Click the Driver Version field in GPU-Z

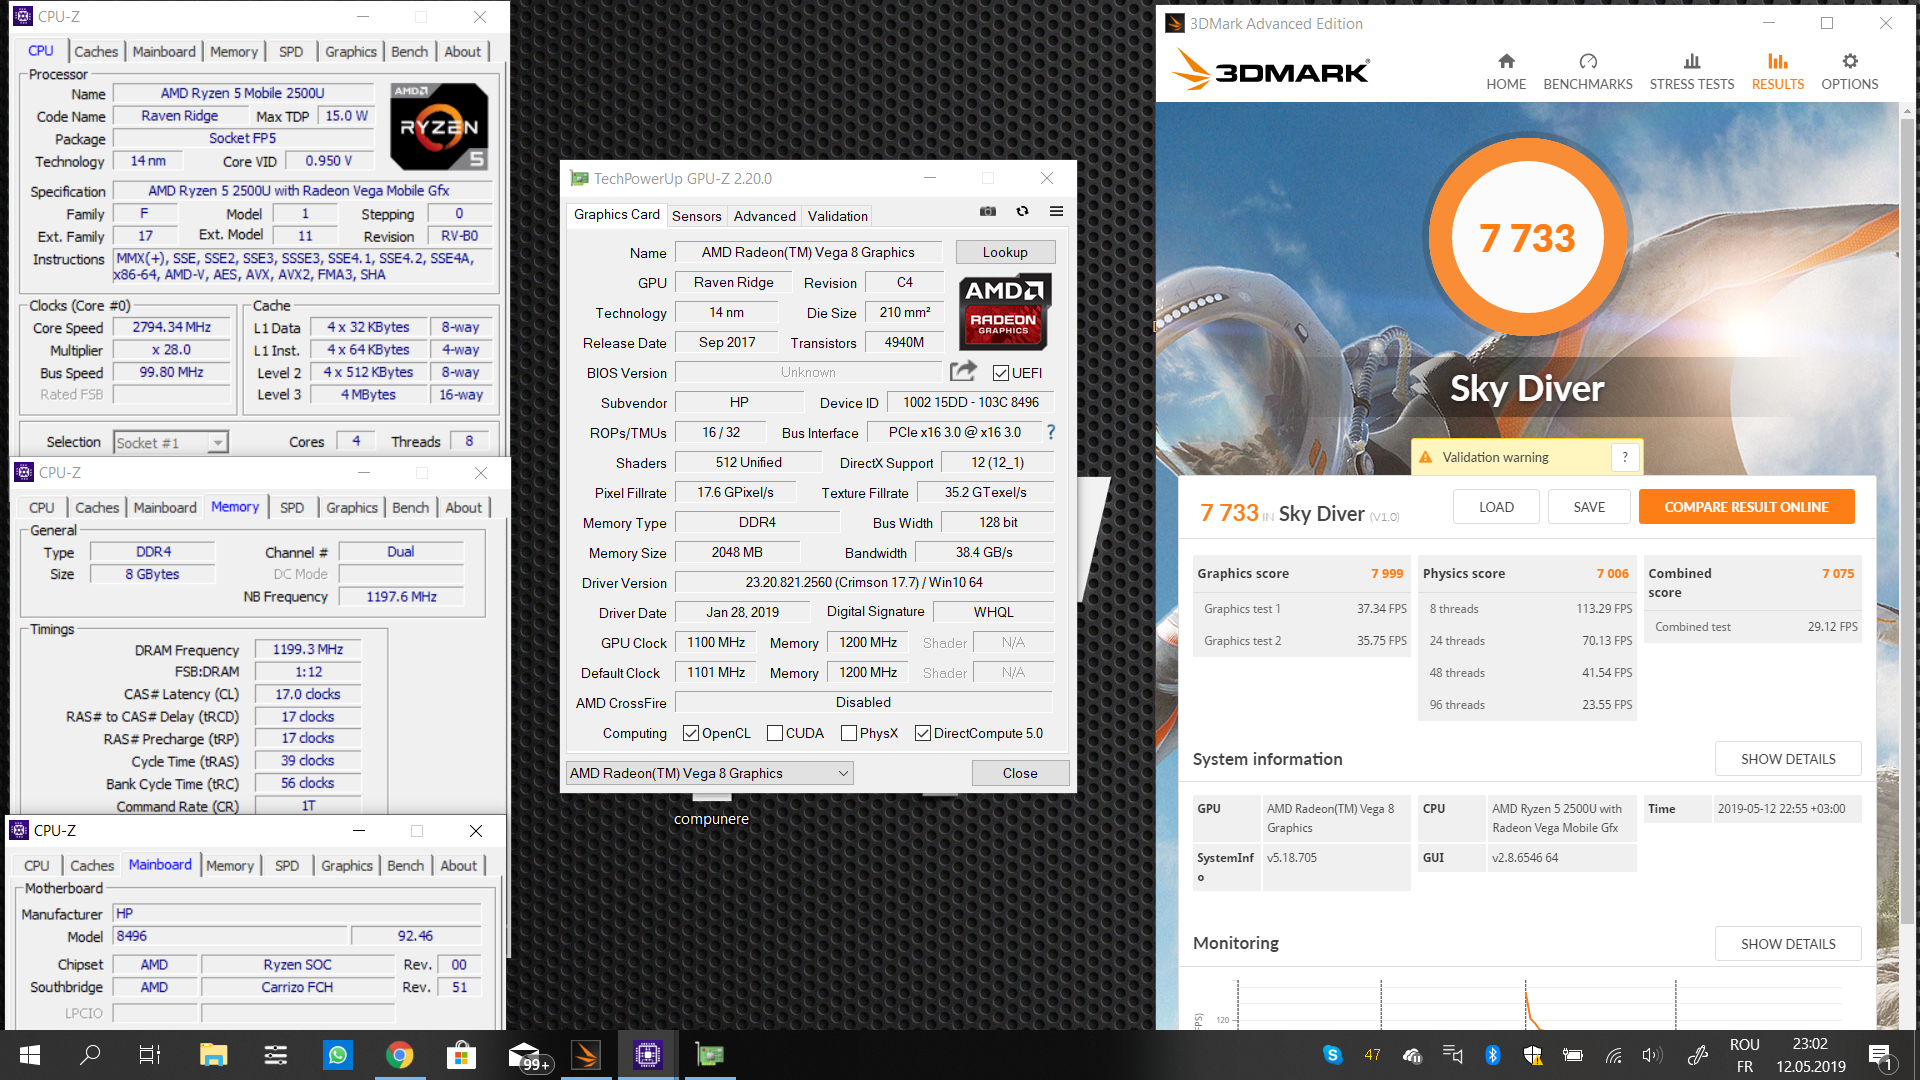[x=864, y=582]
